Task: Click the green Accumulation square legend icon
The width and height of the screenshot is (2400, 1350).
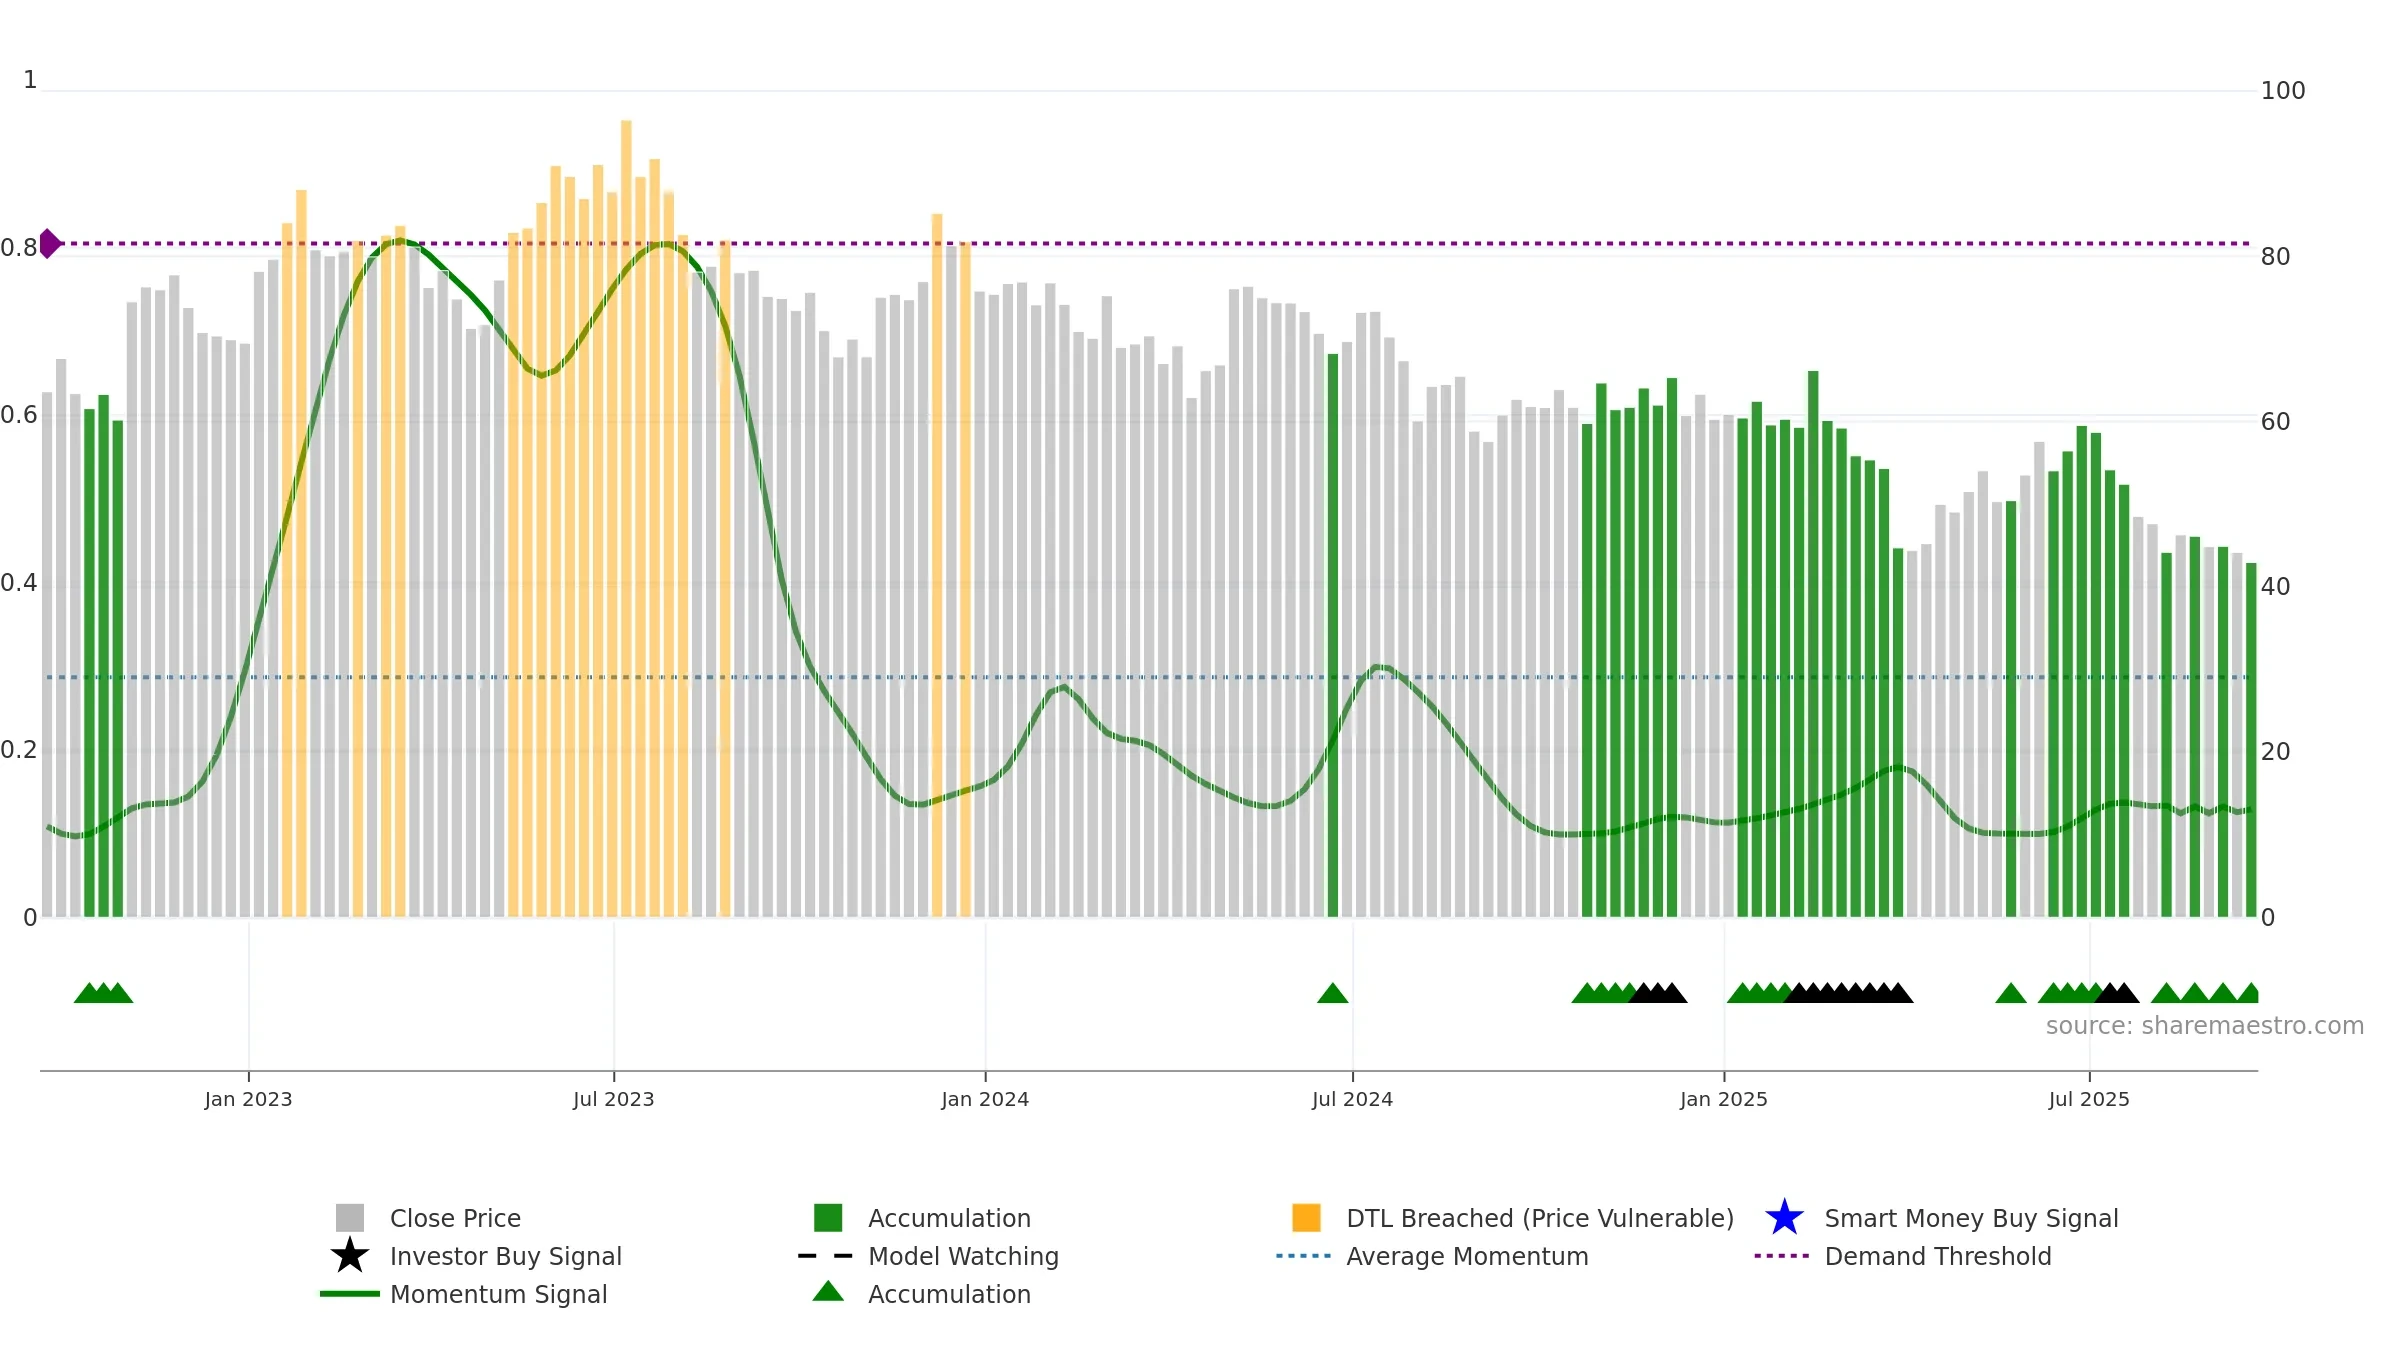Action: (828, 1217)
